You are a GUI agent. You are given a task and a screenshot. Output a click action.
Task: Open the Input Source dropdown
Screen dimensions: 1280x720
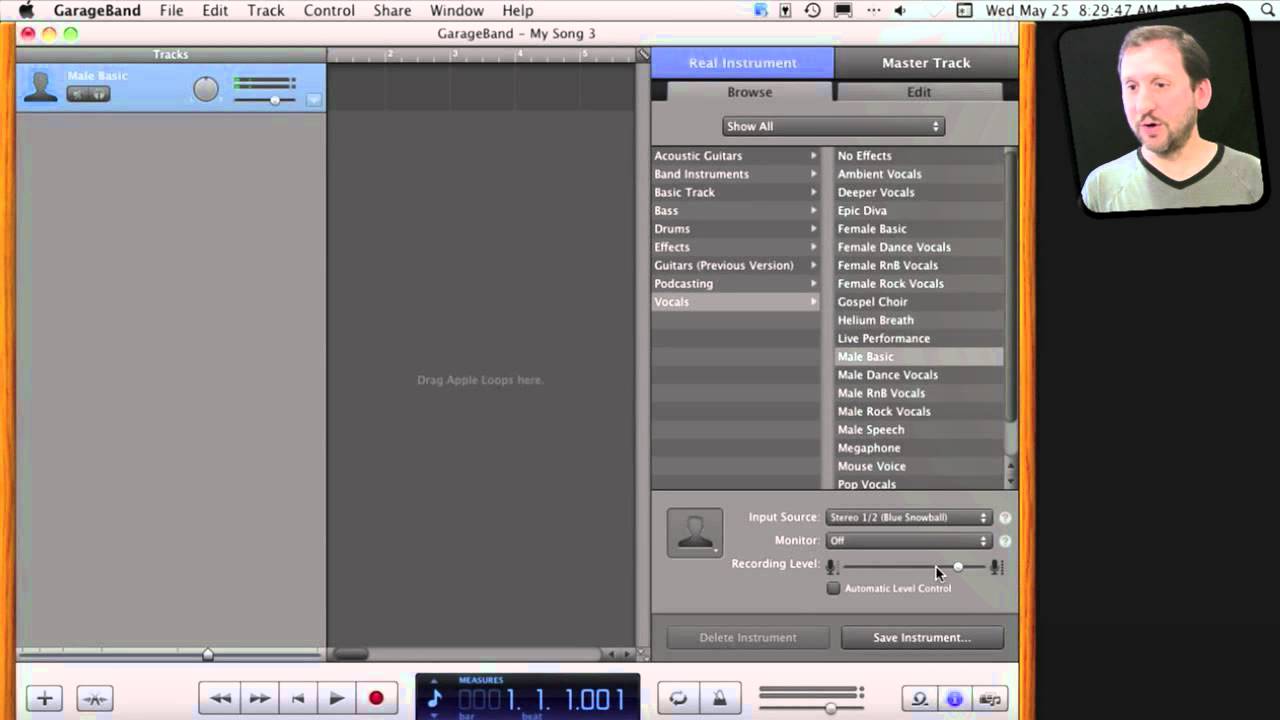click(x=908, y=517)
